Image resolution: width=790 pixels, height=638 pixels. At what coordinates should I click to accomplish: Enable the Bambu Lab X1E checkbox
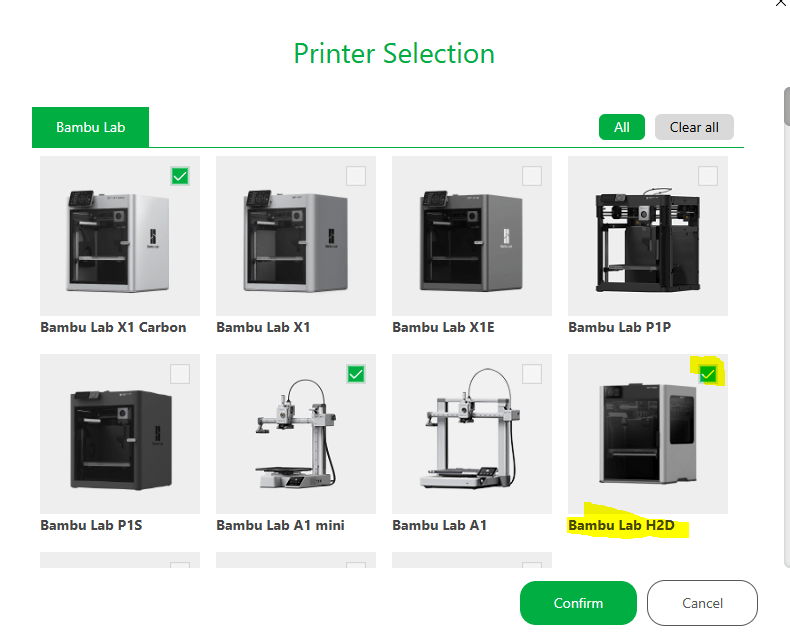coord(532,176)
